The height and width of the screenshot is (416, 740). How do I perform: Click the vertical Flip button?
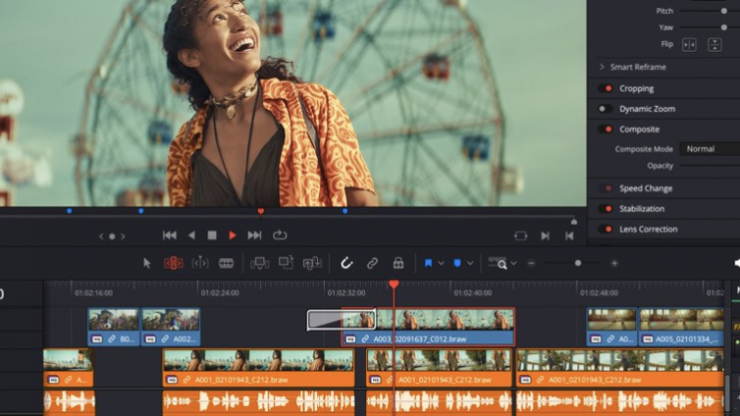714,45
